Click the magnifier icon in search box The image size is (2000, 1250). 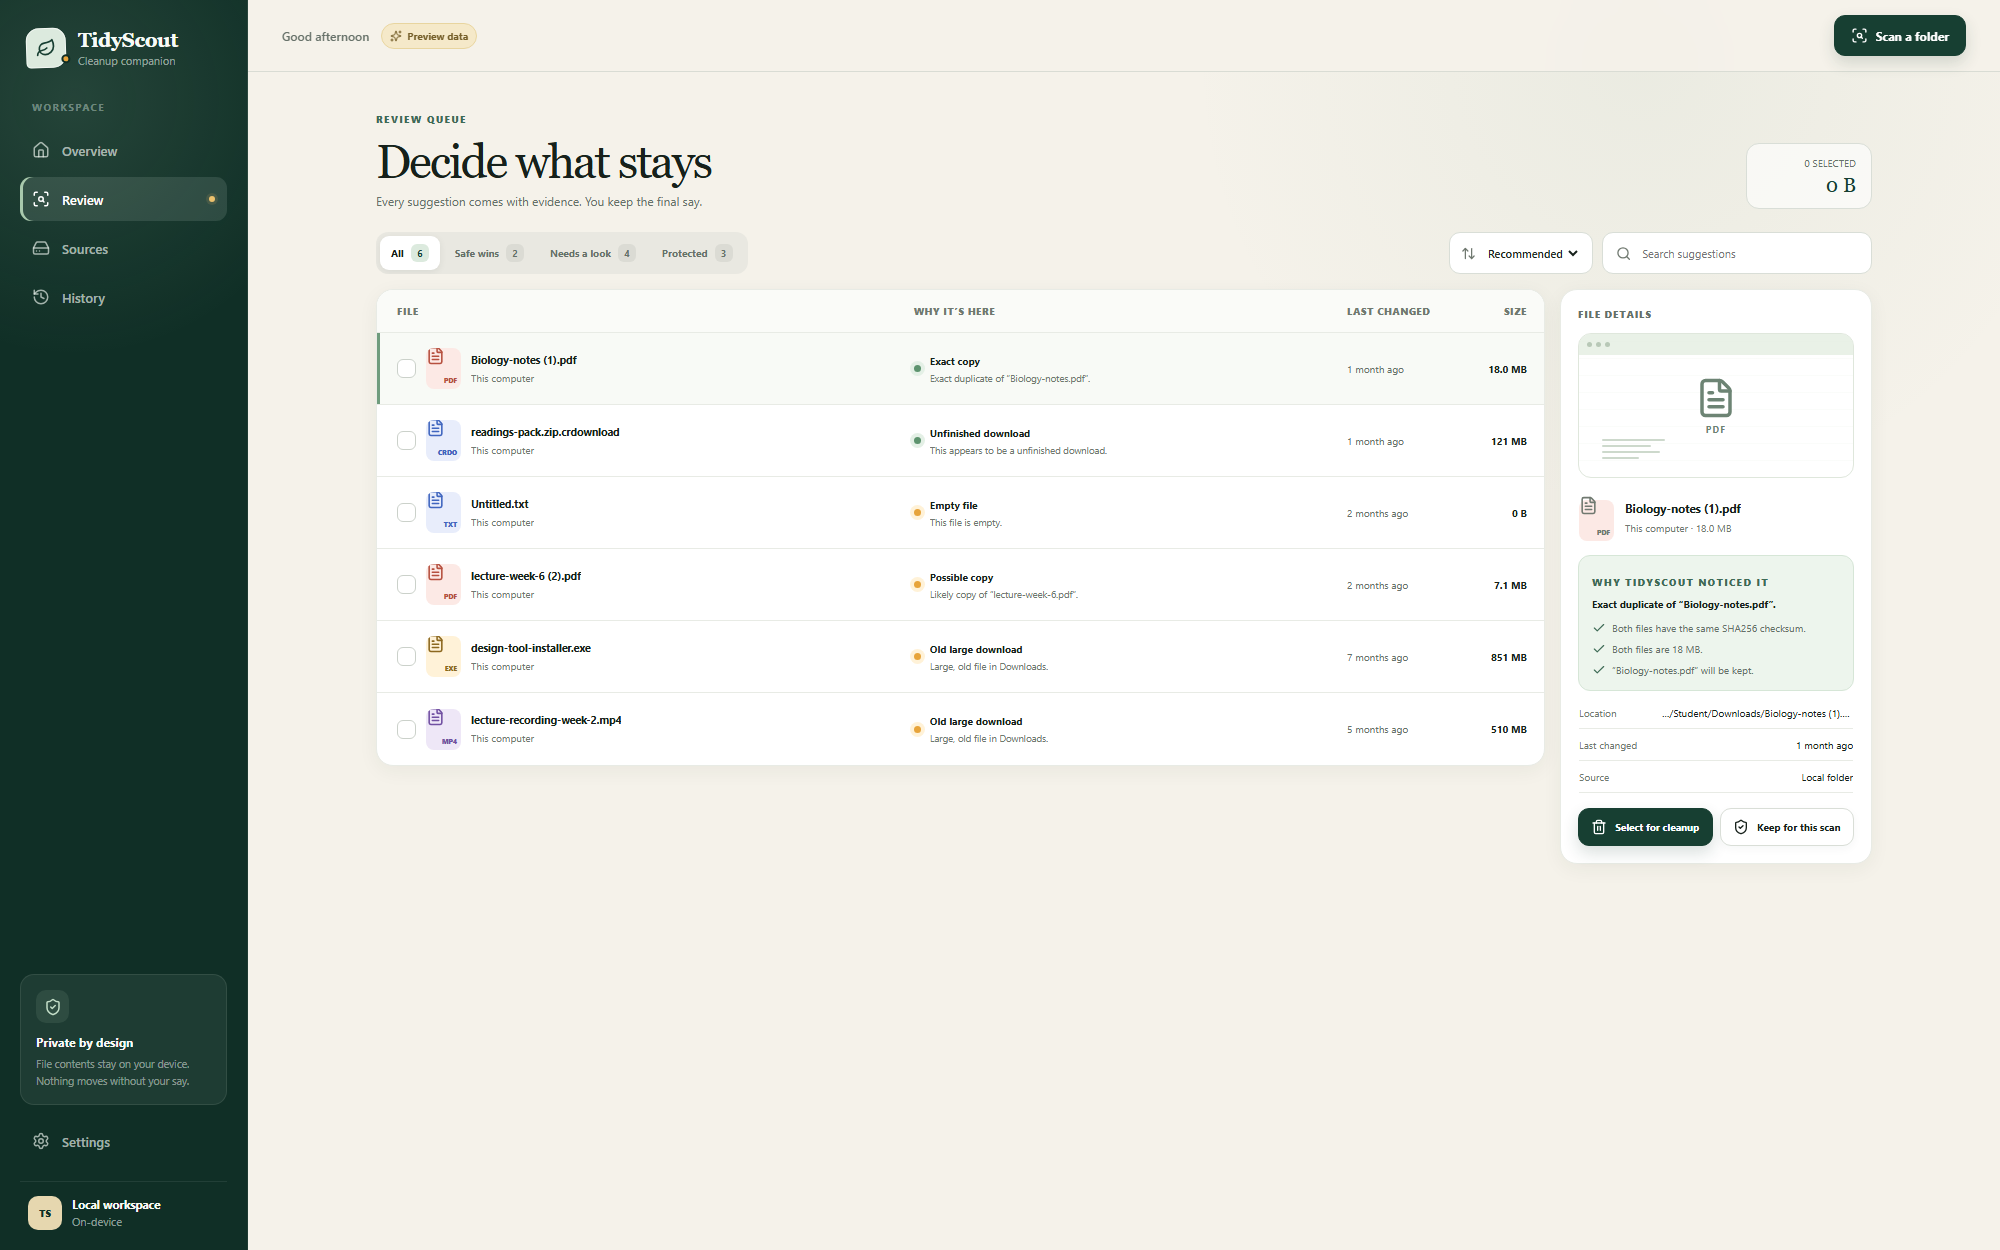[x=1624, y=254]
